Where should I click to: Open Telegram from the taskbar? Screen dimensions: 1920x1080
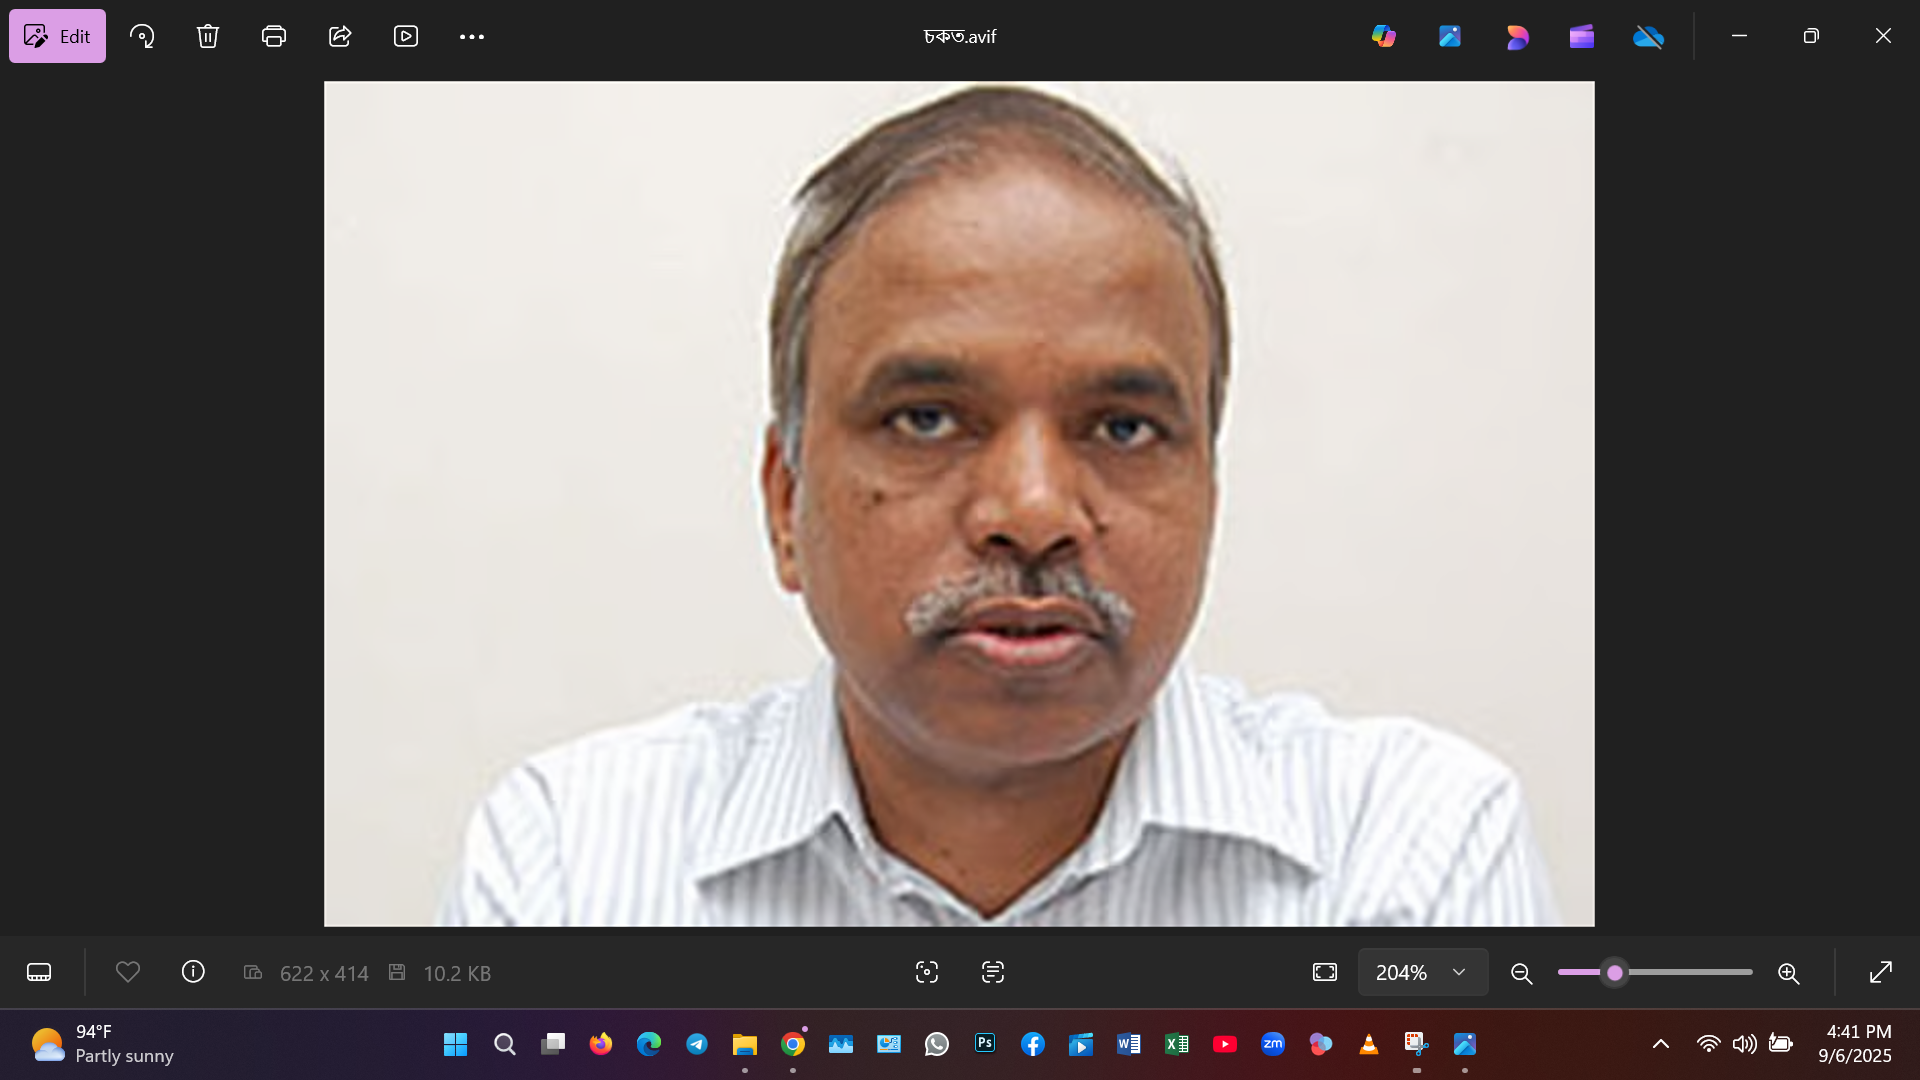(696, 1044)
